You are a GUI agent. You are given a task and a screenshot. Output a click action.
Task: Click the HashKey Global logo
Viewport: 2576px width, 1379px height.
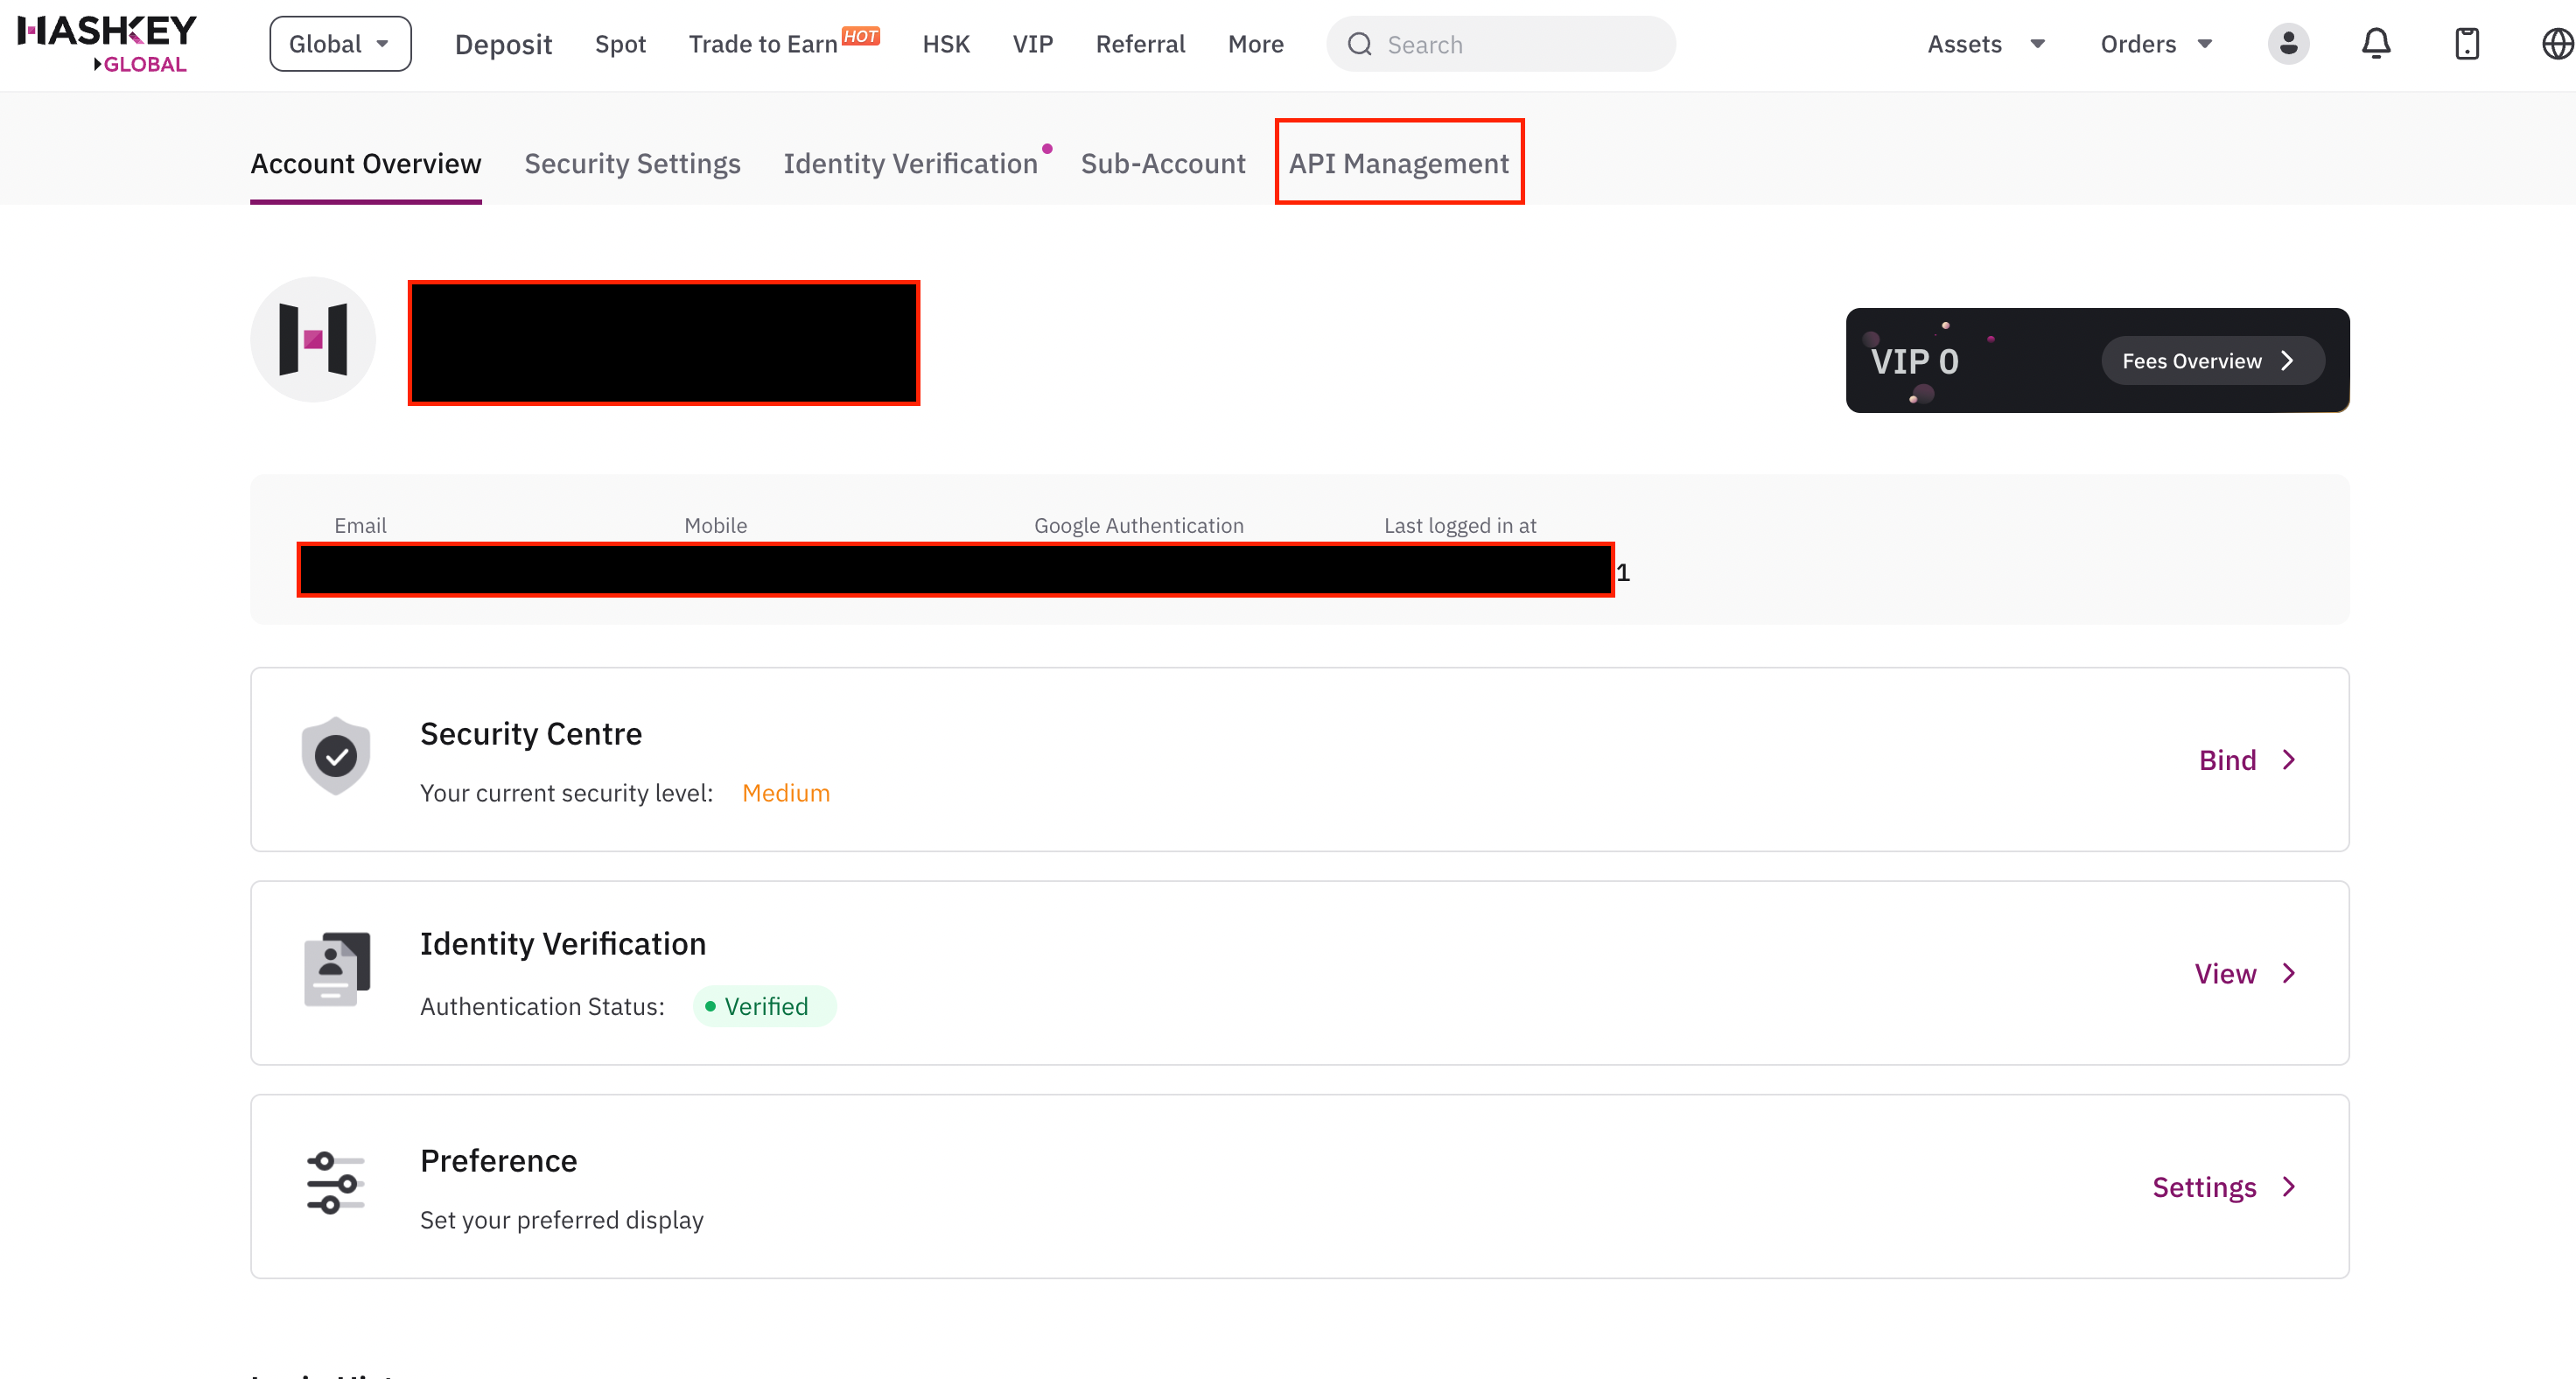point(107,43)
